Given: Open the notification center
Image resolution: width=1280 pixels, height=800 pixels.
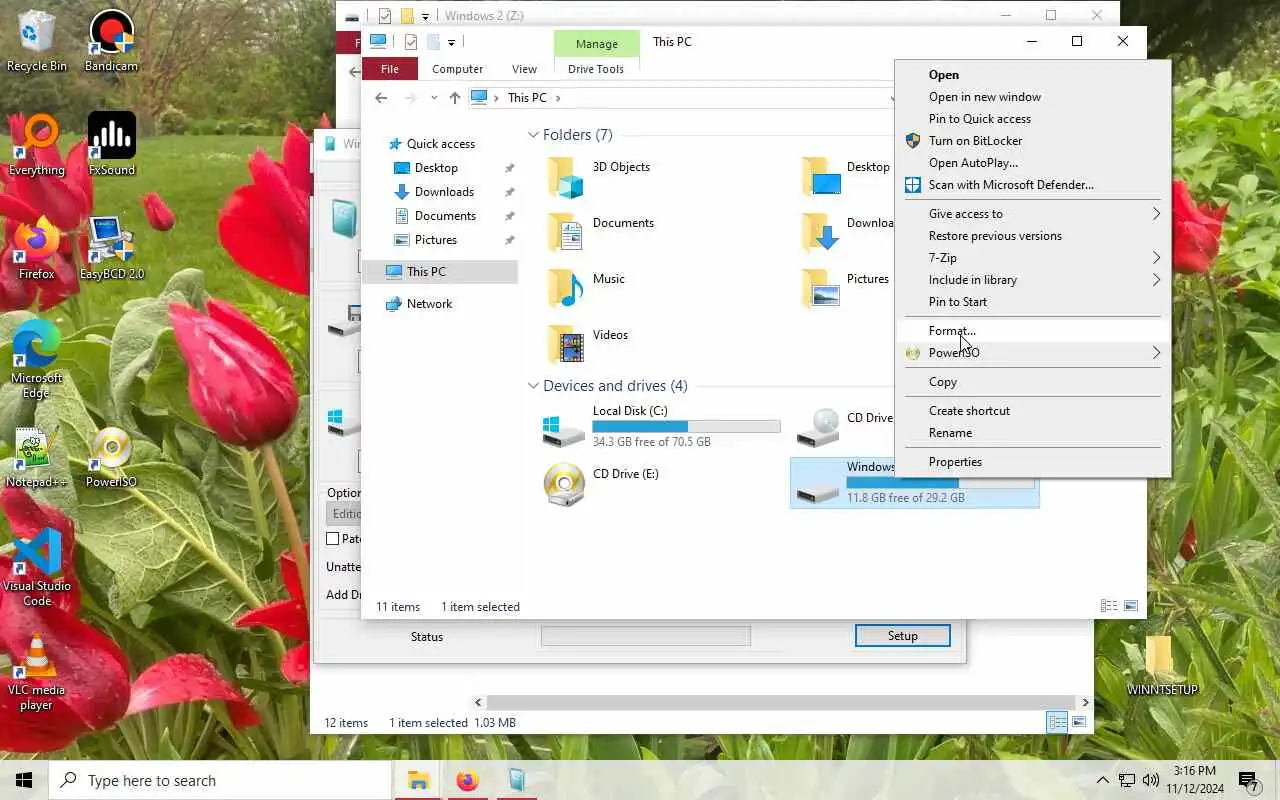Looking at the screenshot, I should pos(1248,780).
